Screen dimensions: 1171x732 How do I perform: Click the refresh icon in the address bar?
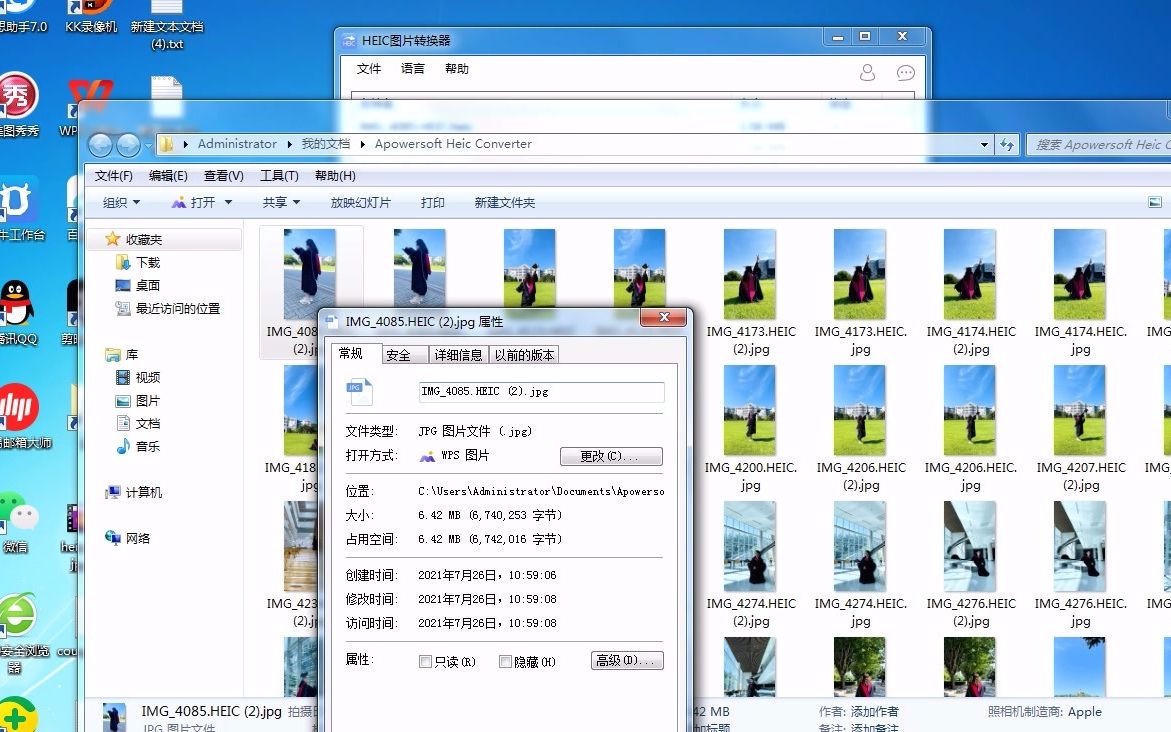(x=1007, y=144)
